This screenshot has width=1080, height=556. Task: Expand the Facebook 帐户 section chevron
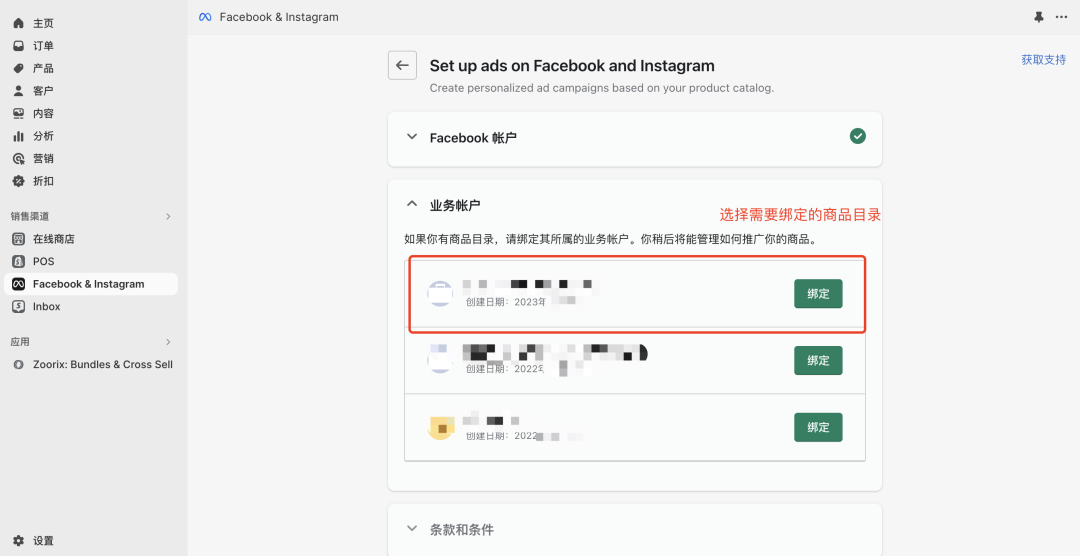click(x=412, y=136)
